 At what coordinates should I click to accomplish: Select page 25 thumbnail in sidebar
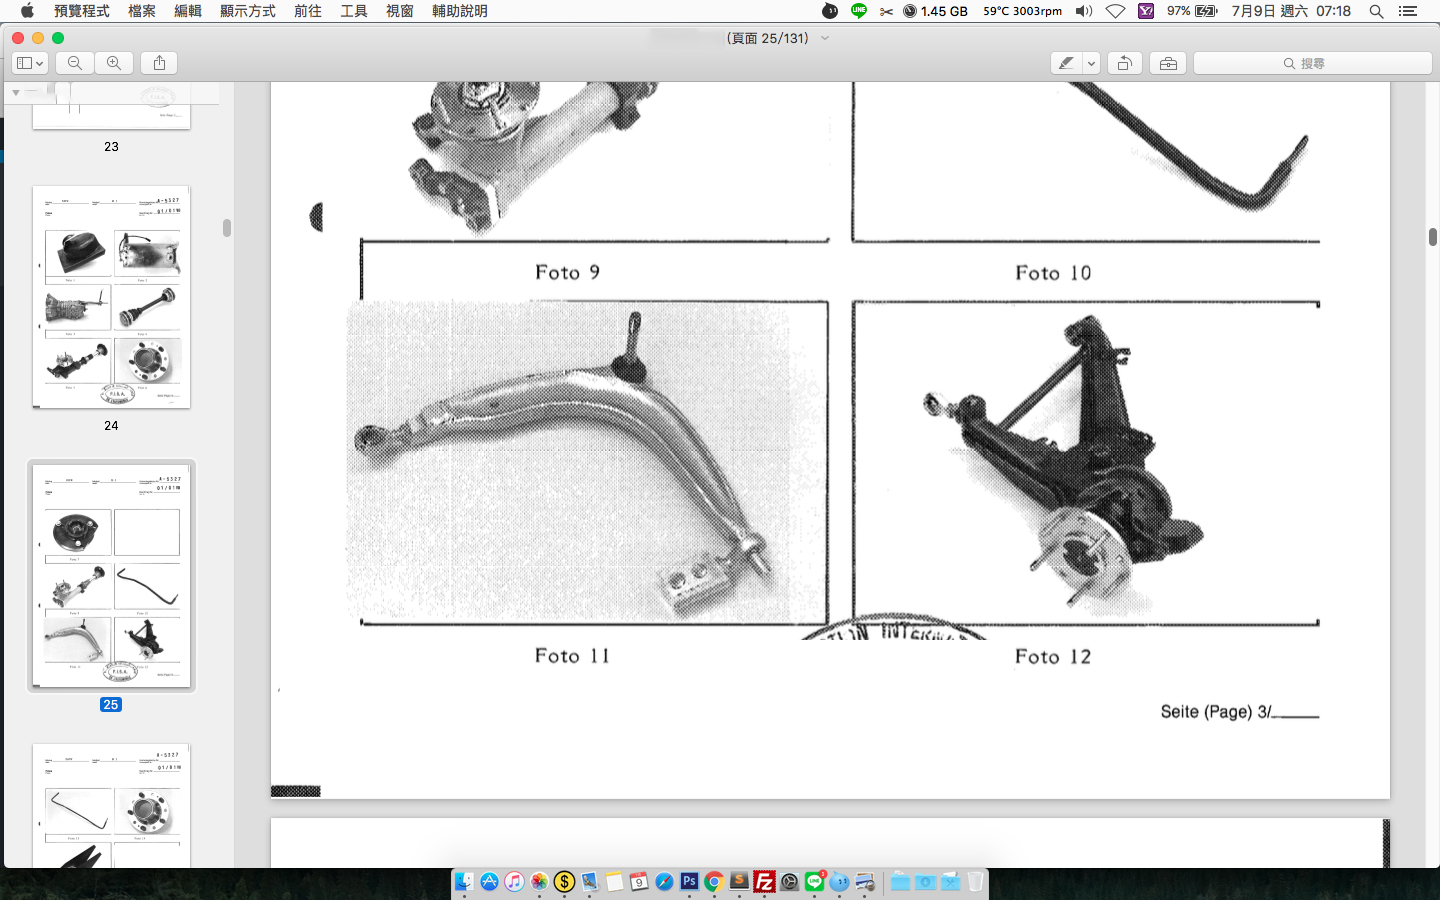click(x=111, y=576)
